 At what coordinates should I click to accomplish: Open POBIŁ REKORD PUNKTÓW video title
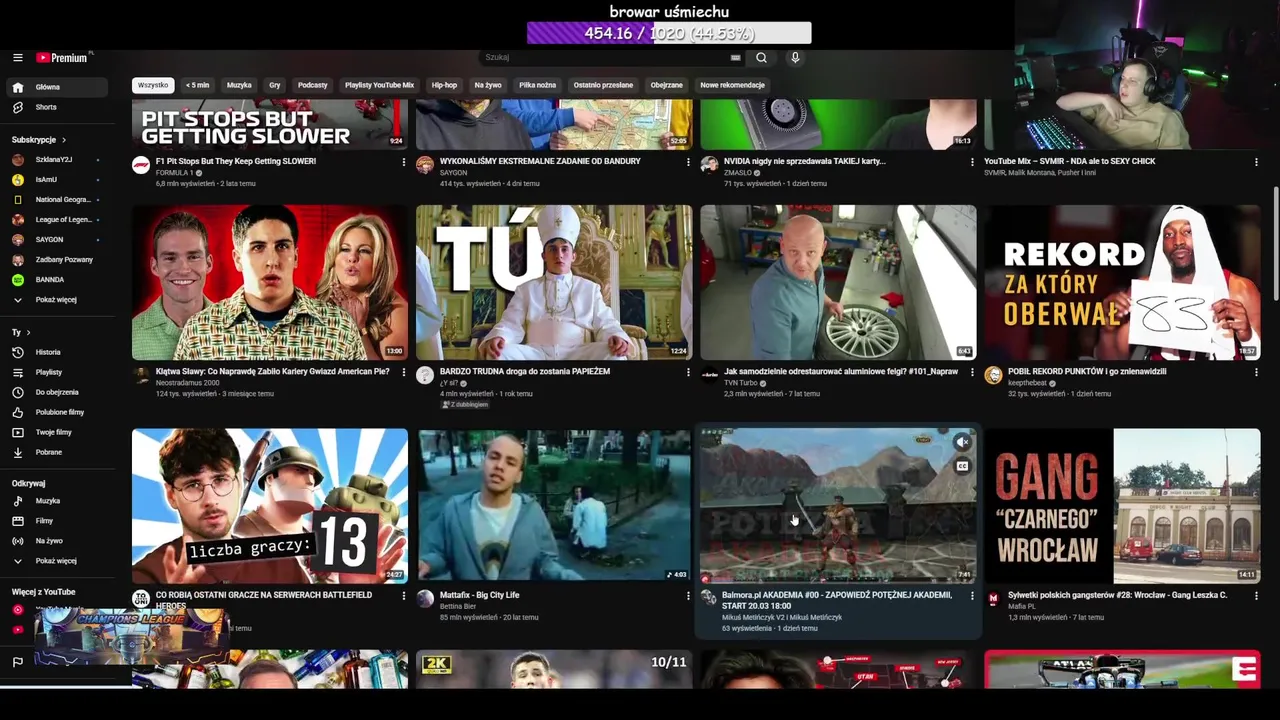[1087, 371]
